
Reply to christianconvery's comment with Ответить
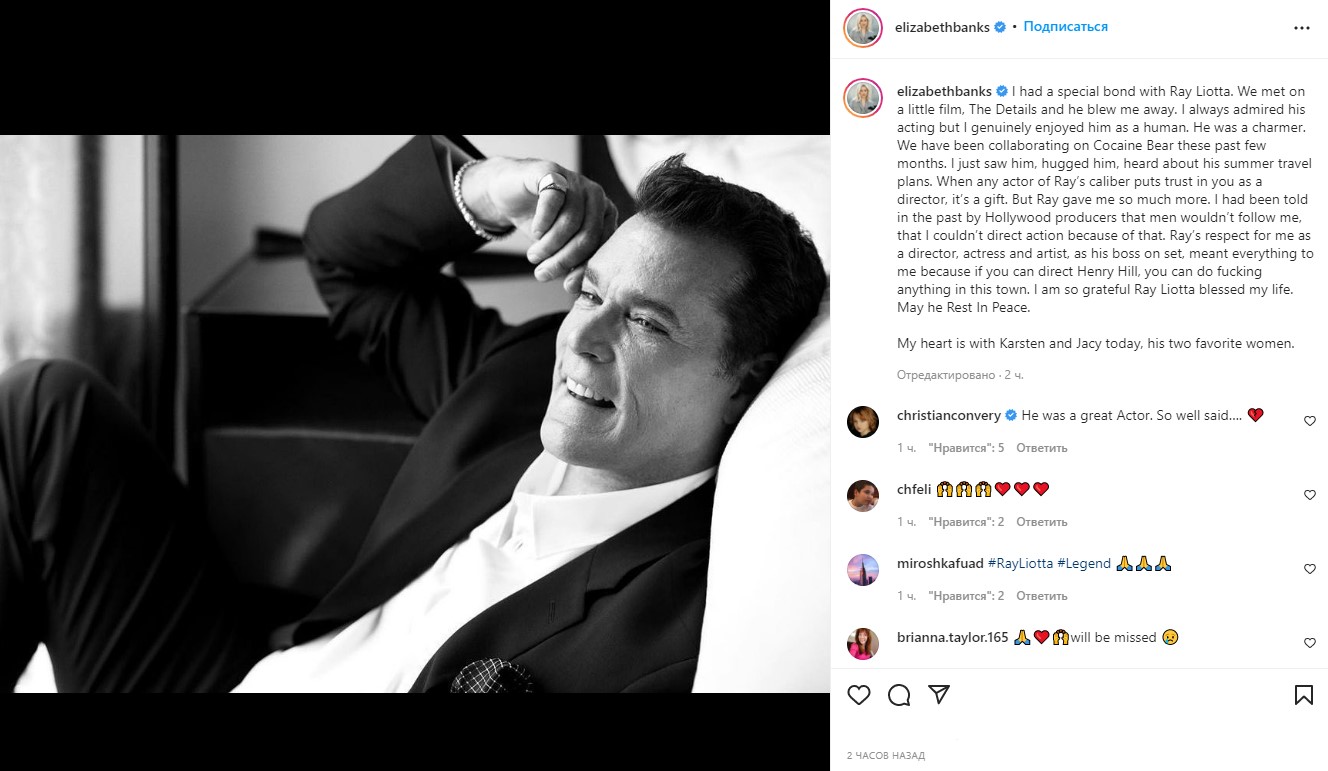click(1042, 448)
